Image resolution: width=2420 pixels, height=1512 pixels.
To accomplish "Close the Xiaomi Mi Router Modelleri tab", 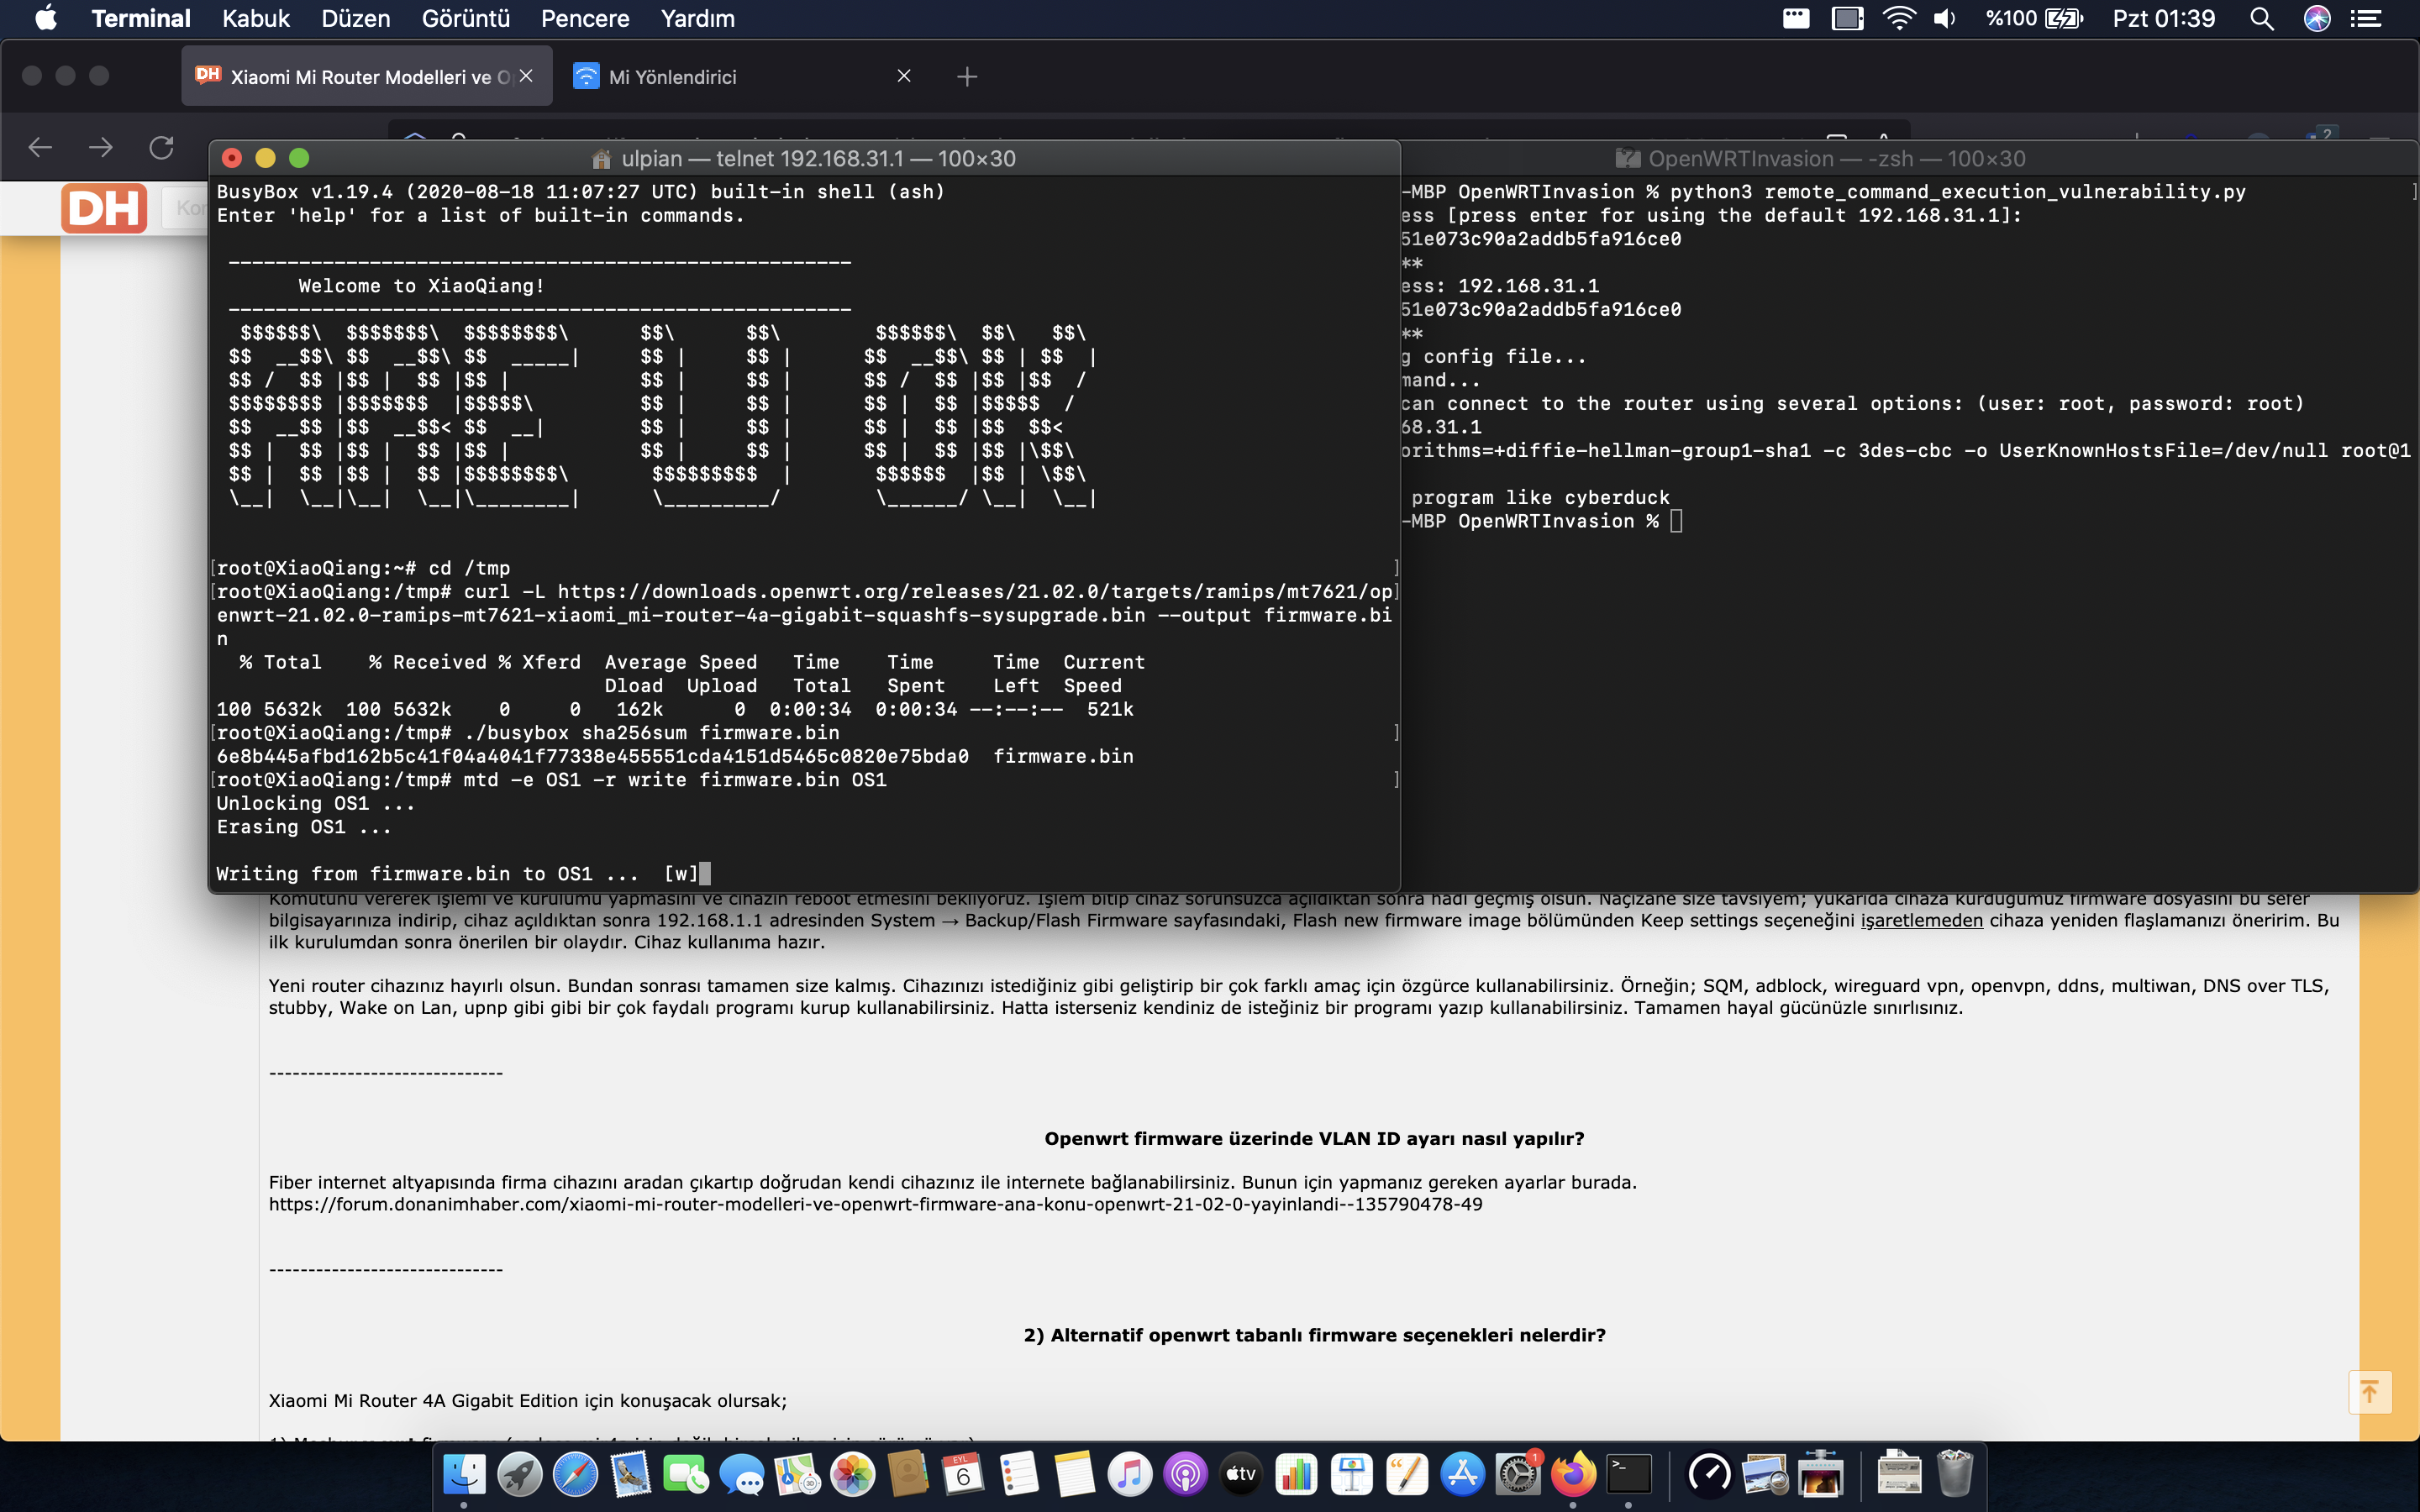I will [527, 76].
